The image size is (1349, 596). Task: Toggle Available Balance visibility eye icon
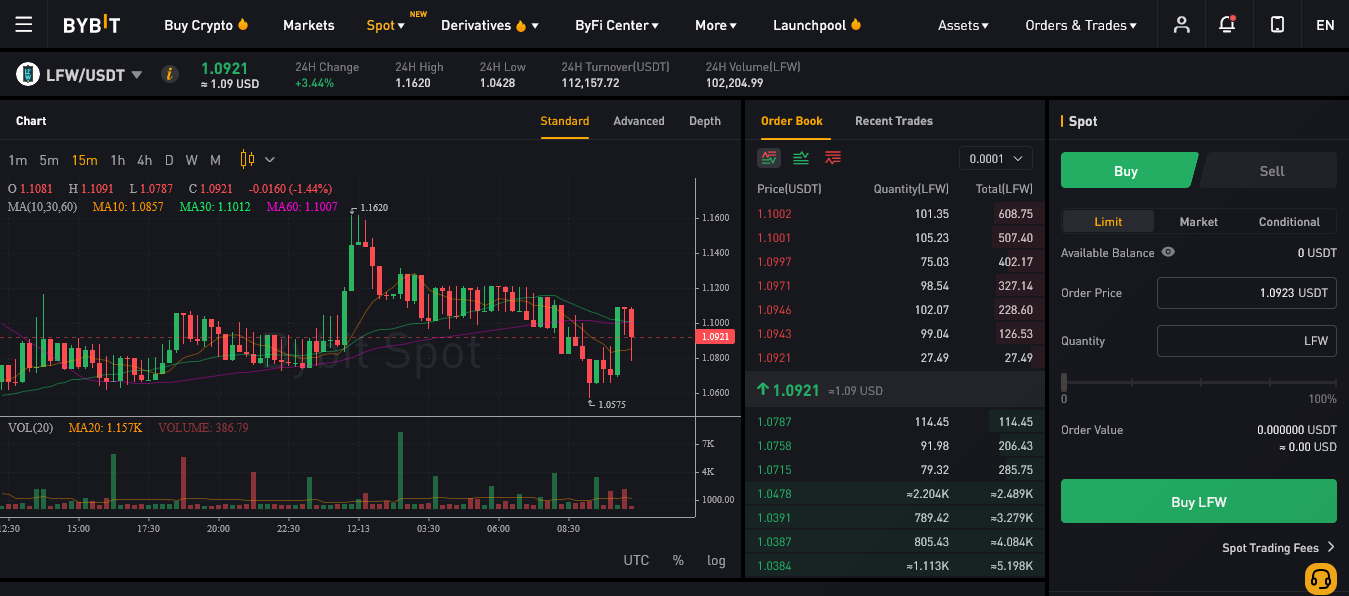pos(1168,253)
